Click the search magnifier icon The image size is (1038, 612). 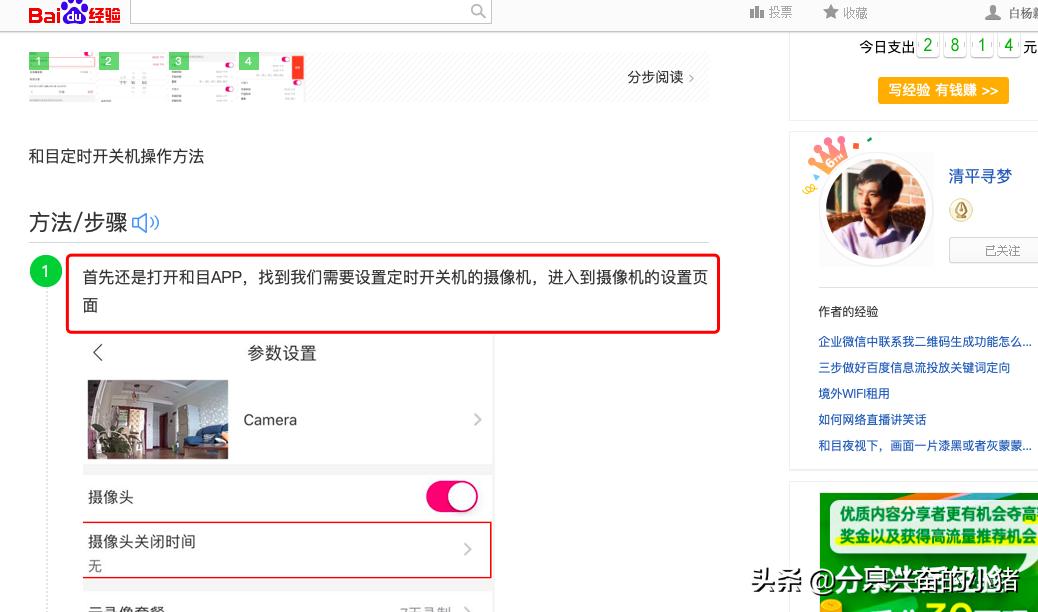click(477, 11)
